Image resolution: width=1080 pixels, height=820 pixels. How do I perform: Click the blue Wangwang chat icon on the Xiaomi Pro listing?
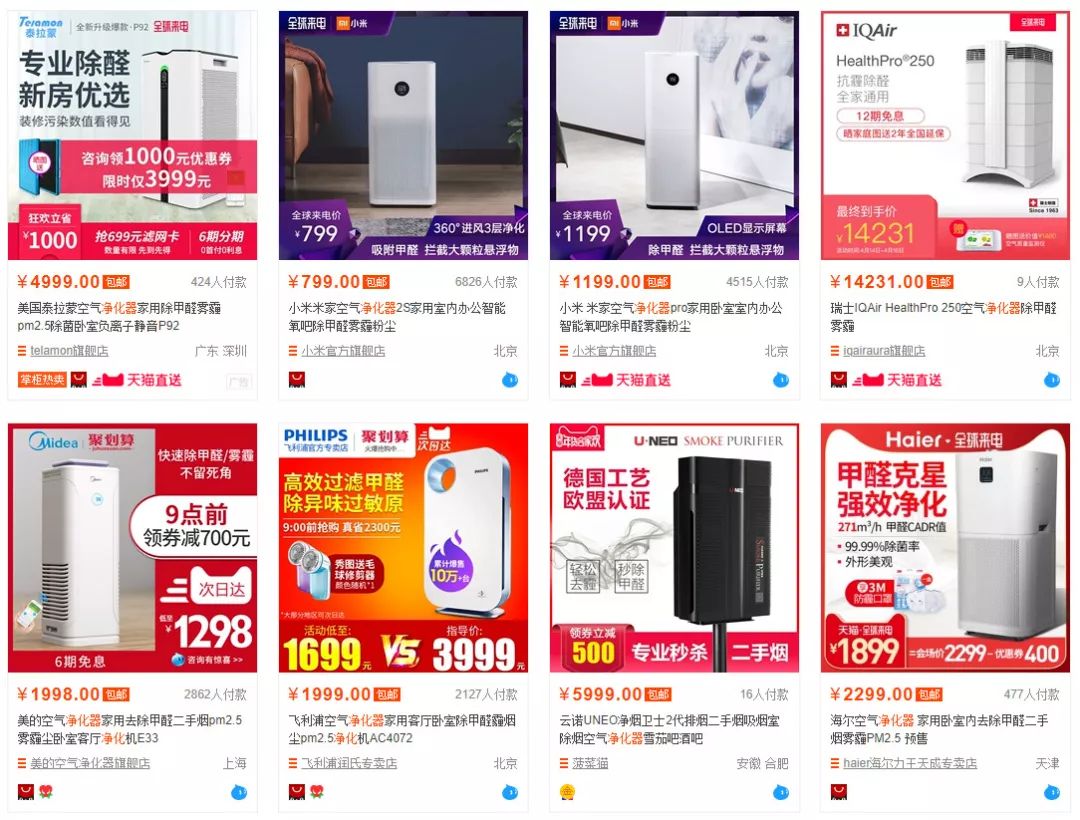(x=780, y=379)
